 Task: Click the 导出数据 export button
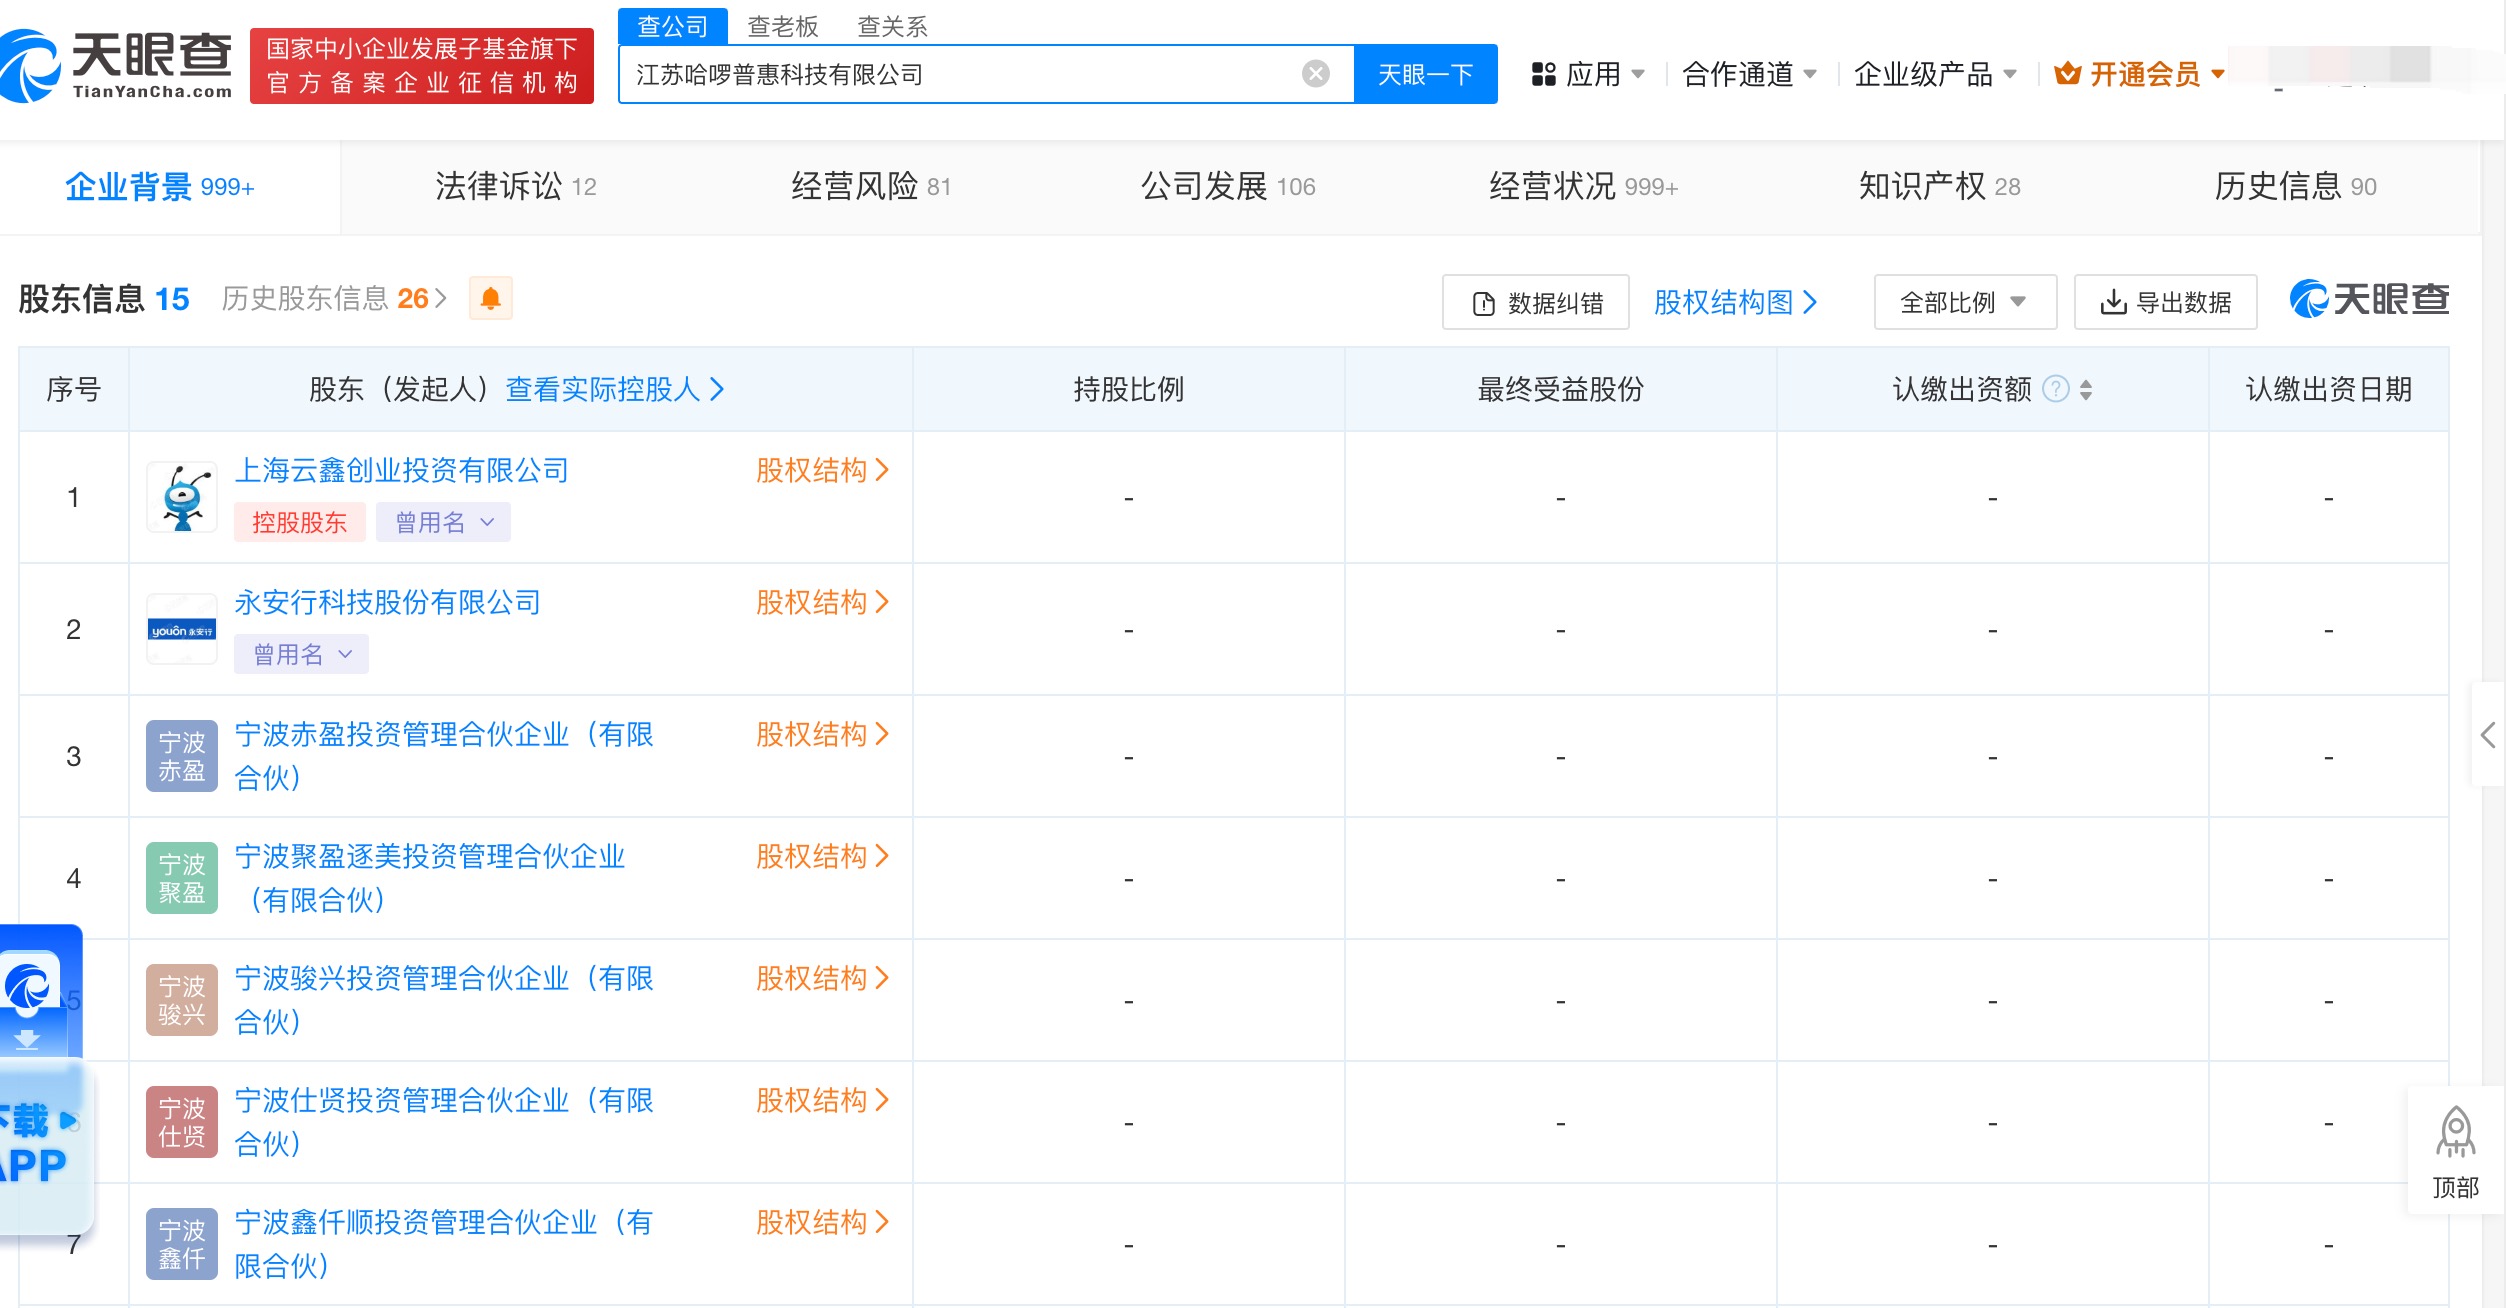[2165, 302]
